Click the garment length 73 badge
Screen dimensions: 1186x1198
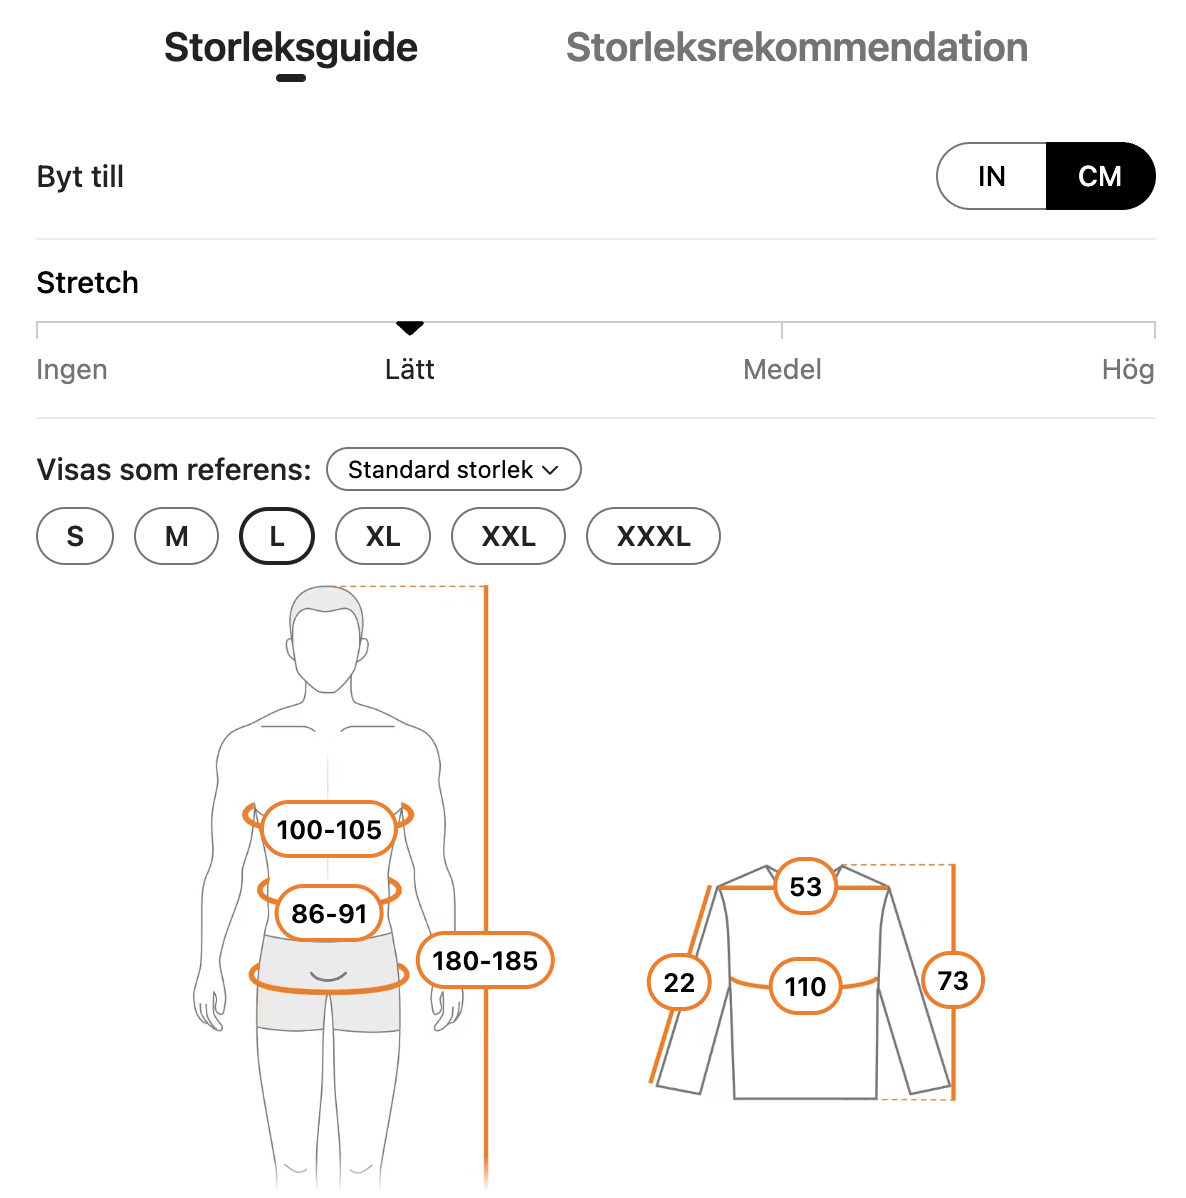953,980
